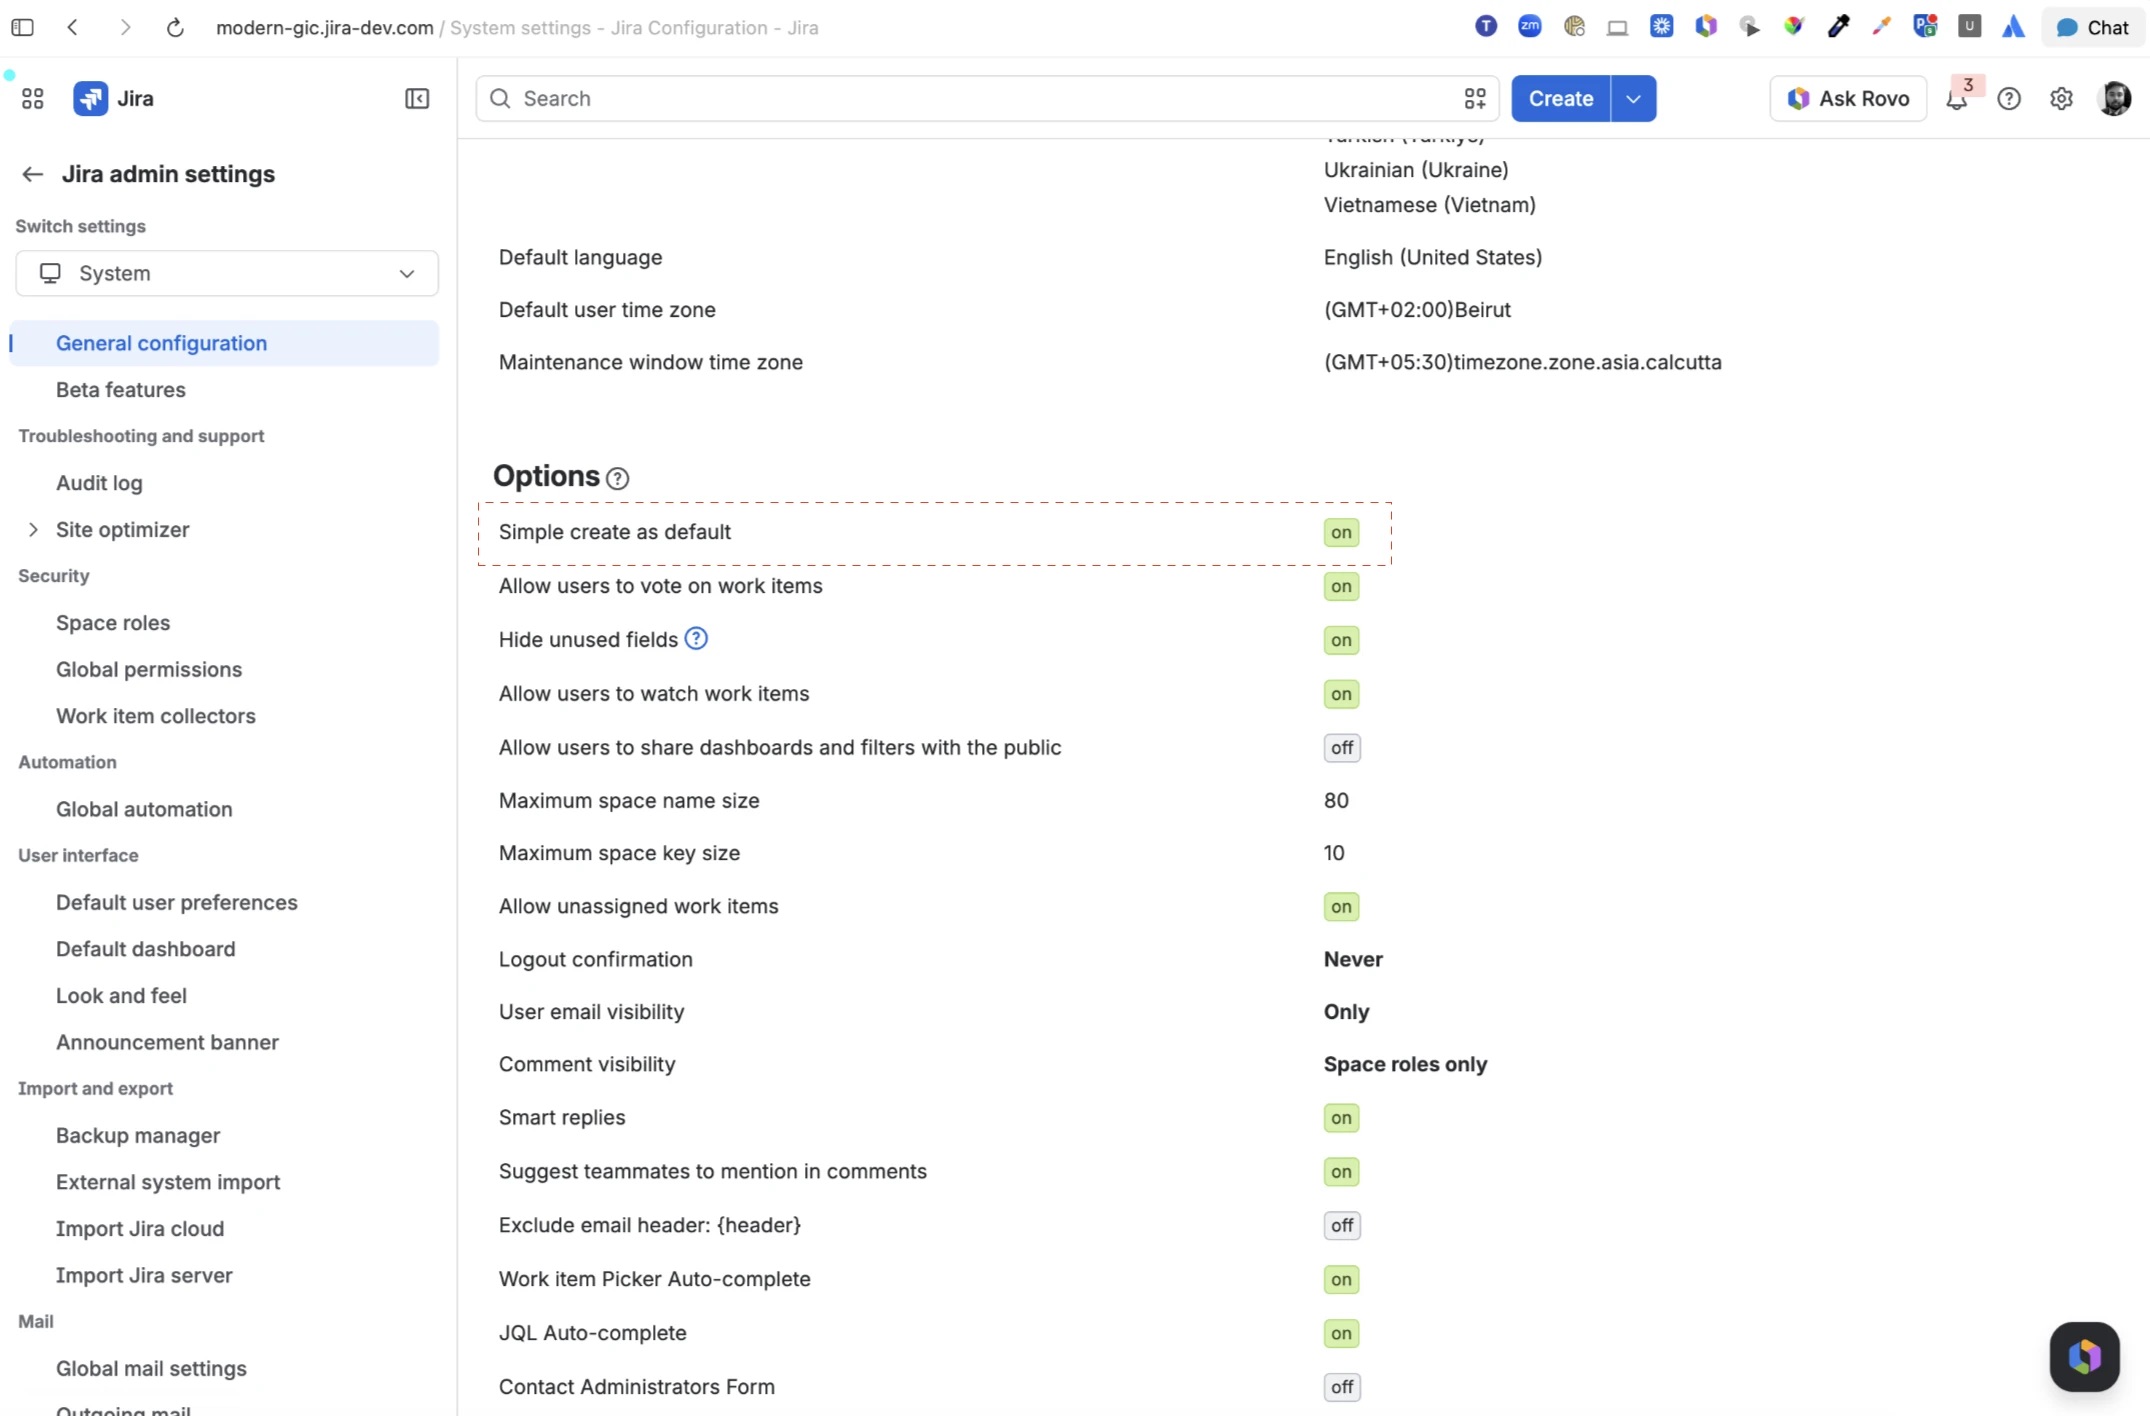Open the settings gear icon
2150x1416 pixels.
click(2061, 98)
